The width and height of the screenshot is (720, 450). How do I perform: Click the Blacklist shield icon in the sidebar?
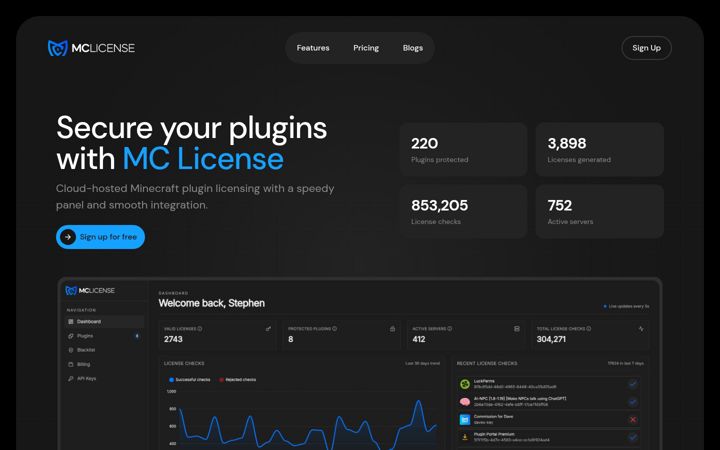pos(71,350)
